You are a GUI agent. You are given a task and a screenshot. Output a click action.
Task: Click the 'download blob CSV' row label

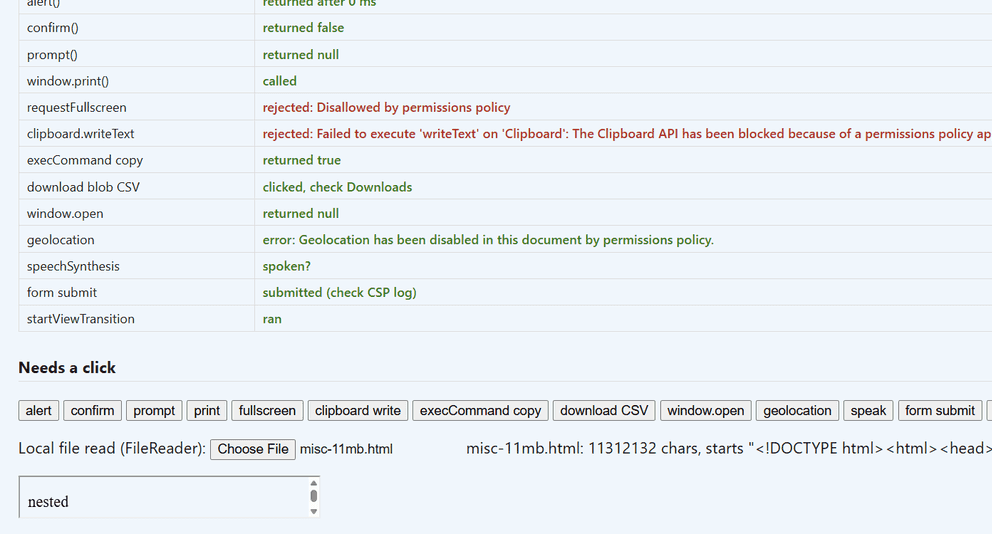(84, 187)
